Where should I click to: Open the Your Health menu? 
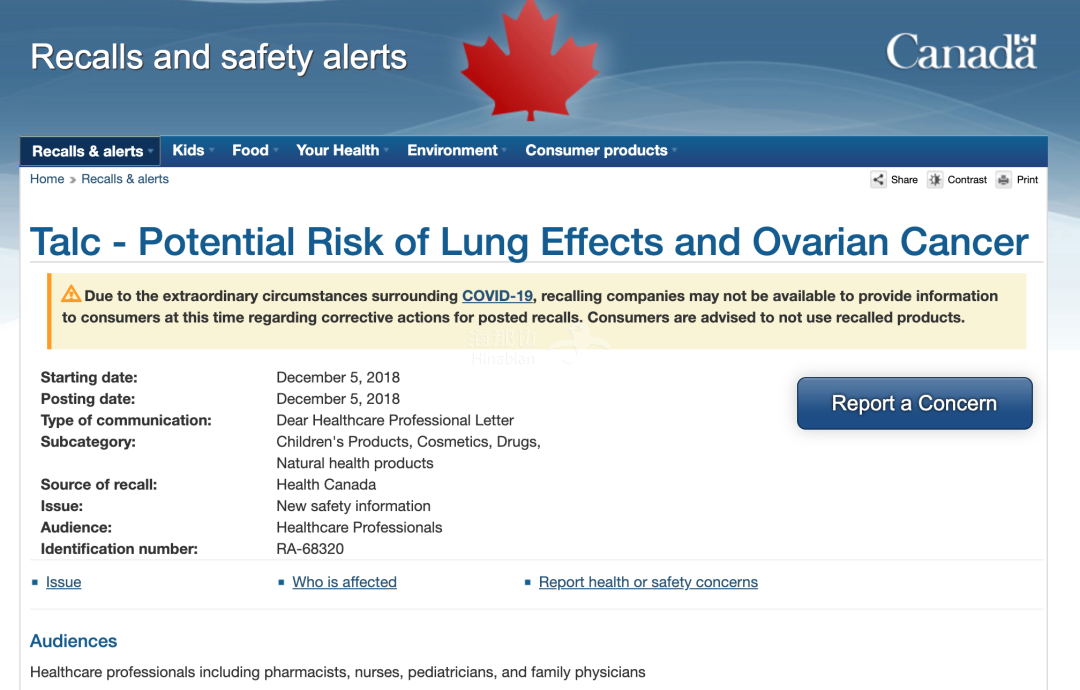point(342,150)
